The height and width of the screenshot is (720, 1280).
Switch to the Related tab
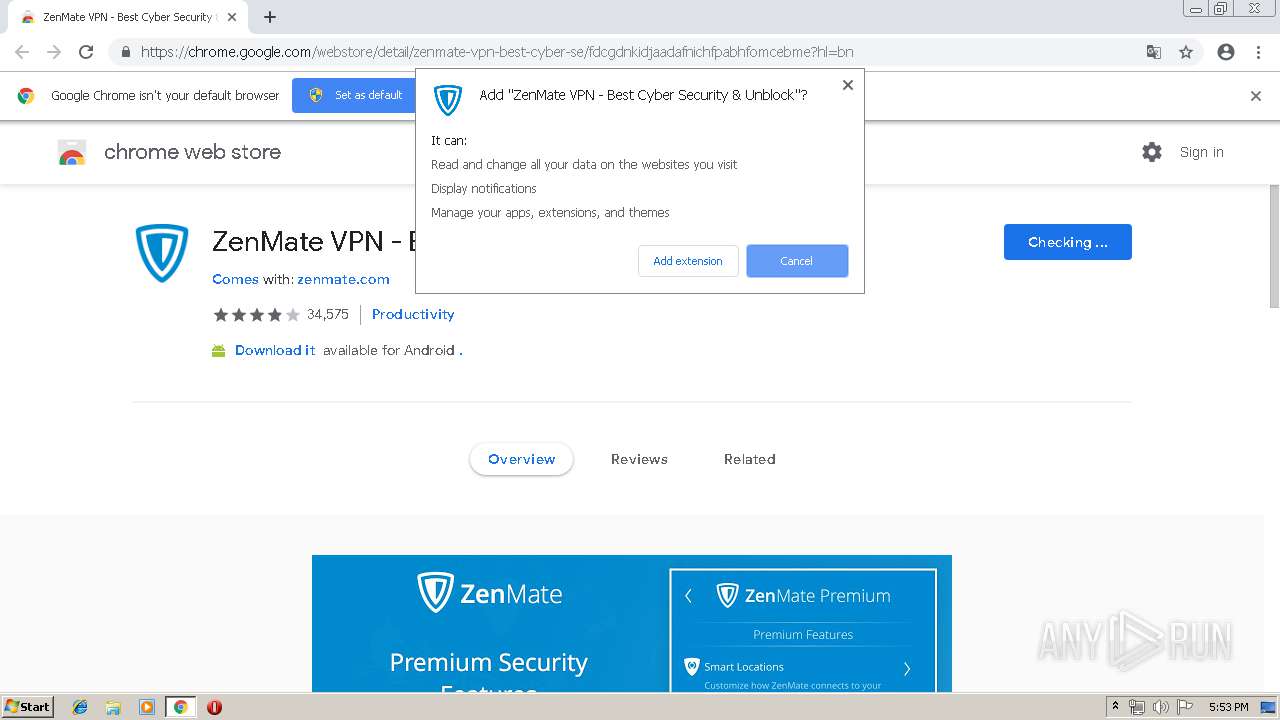pyautogui.click(x=750, y=459)
